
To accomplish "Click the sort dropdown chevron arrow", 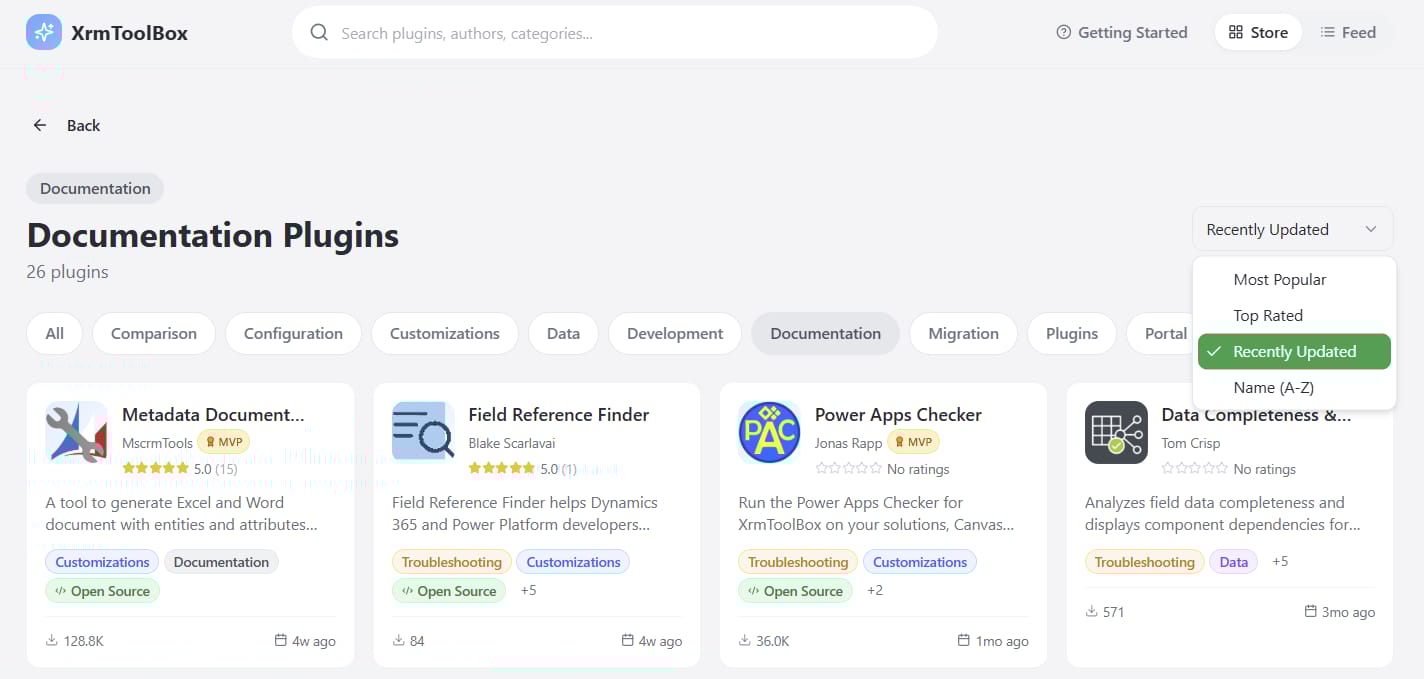I will (x=1371, y=229).
